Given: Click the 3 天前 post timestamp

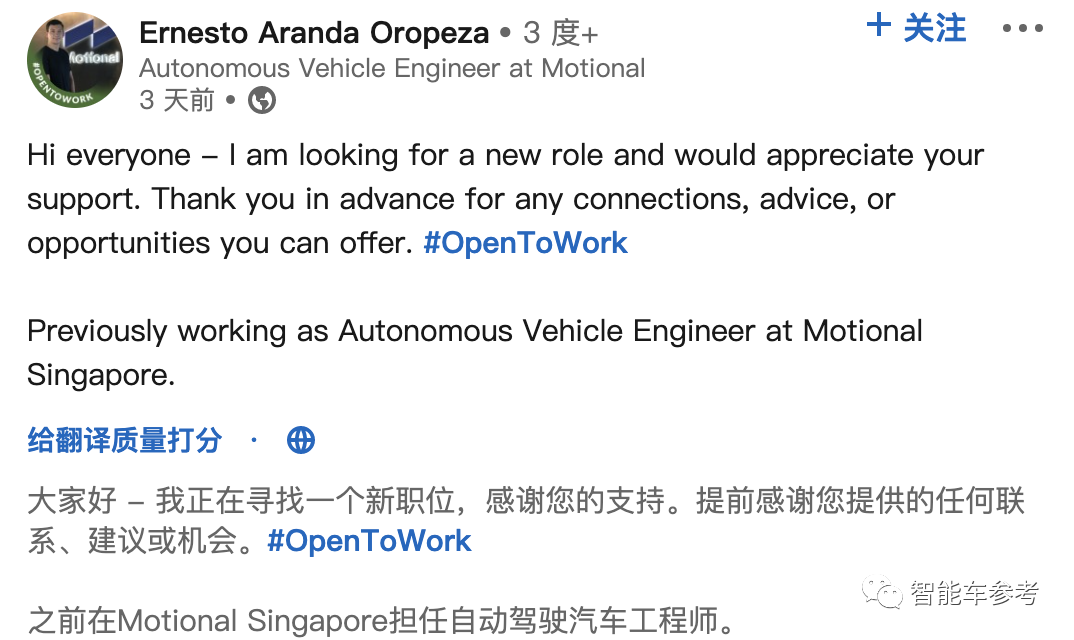Looking at the screenshot, I should (x=177, y=100).
